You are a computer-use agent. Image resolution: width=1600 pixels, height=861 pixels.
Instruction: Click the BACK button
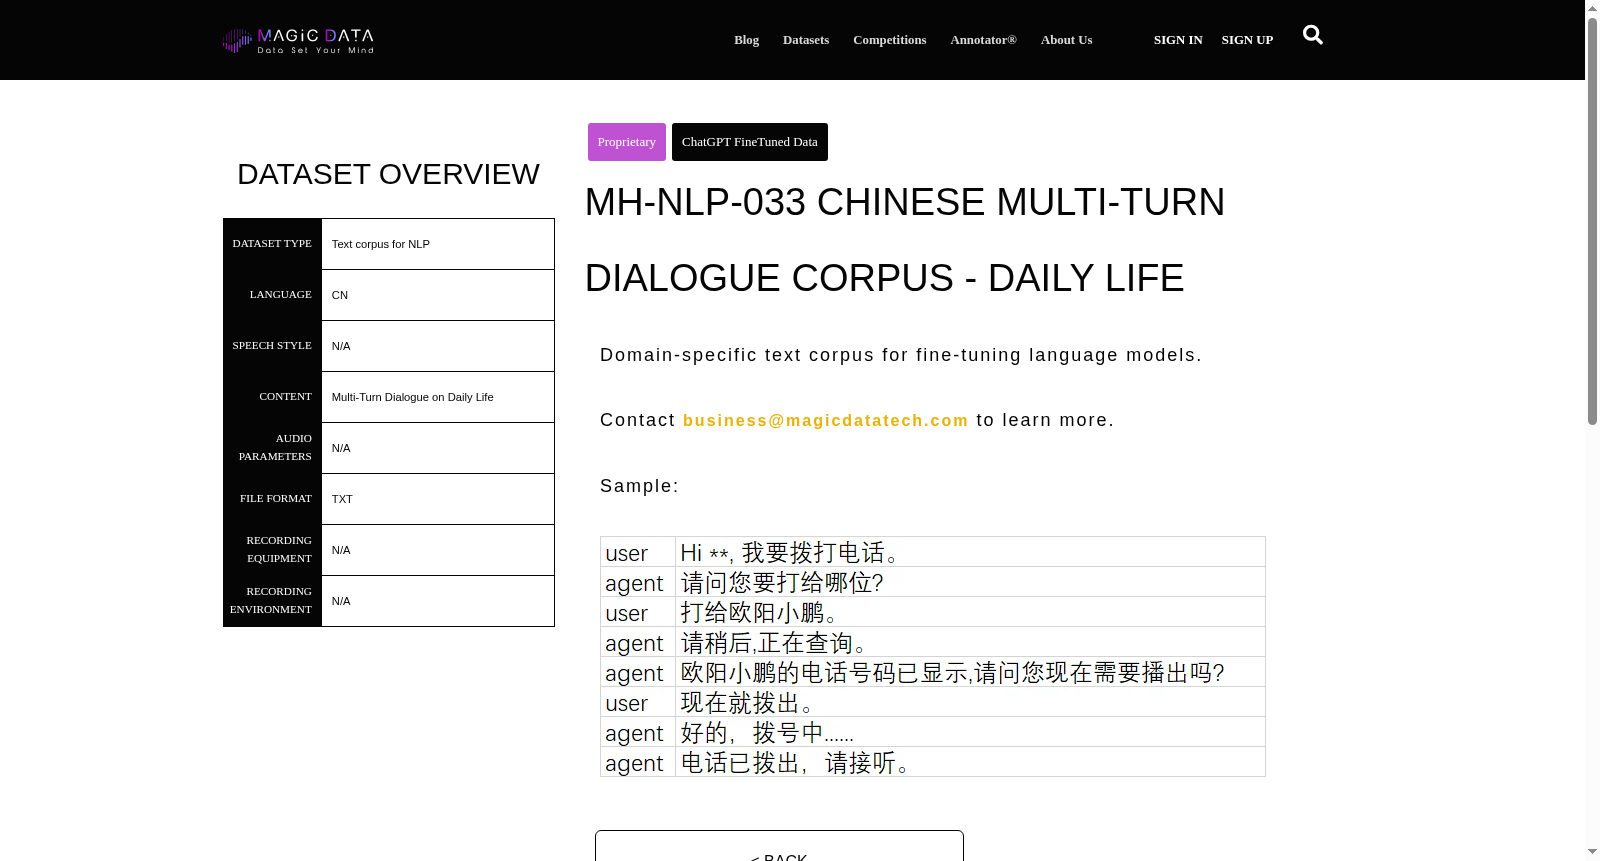point(779,846)
